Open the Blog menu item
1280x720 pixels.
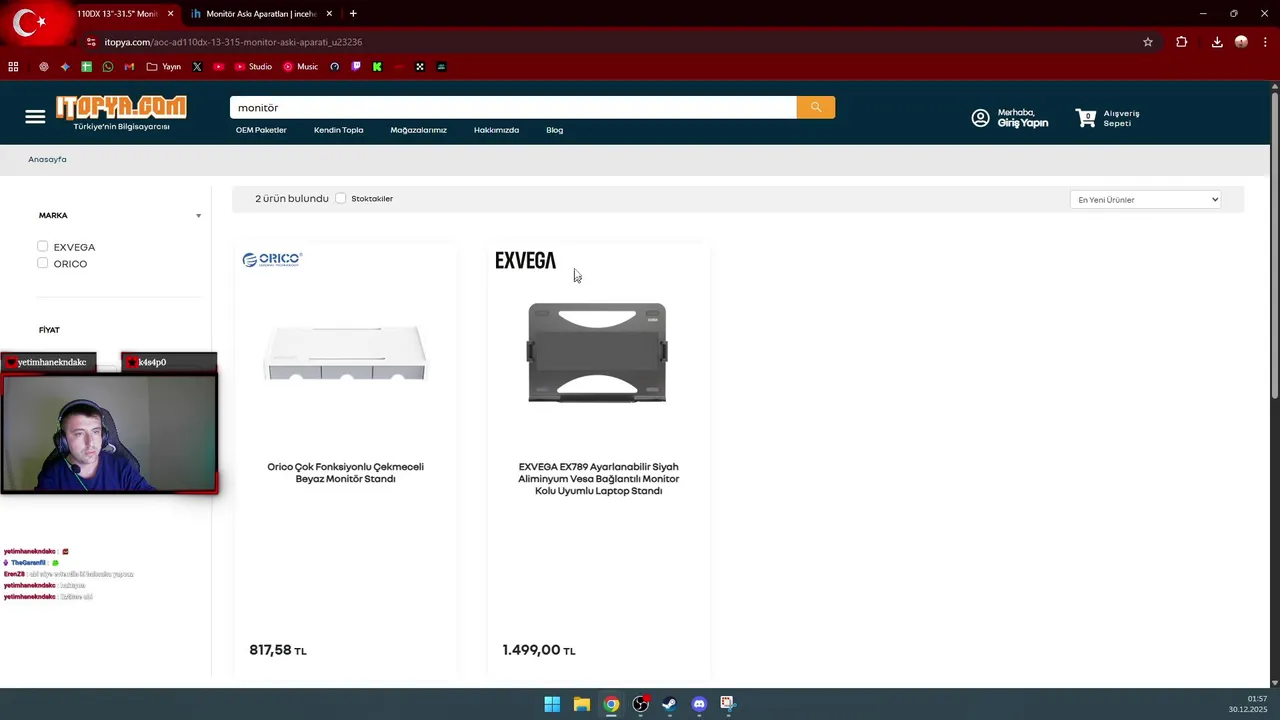point(554,130)
